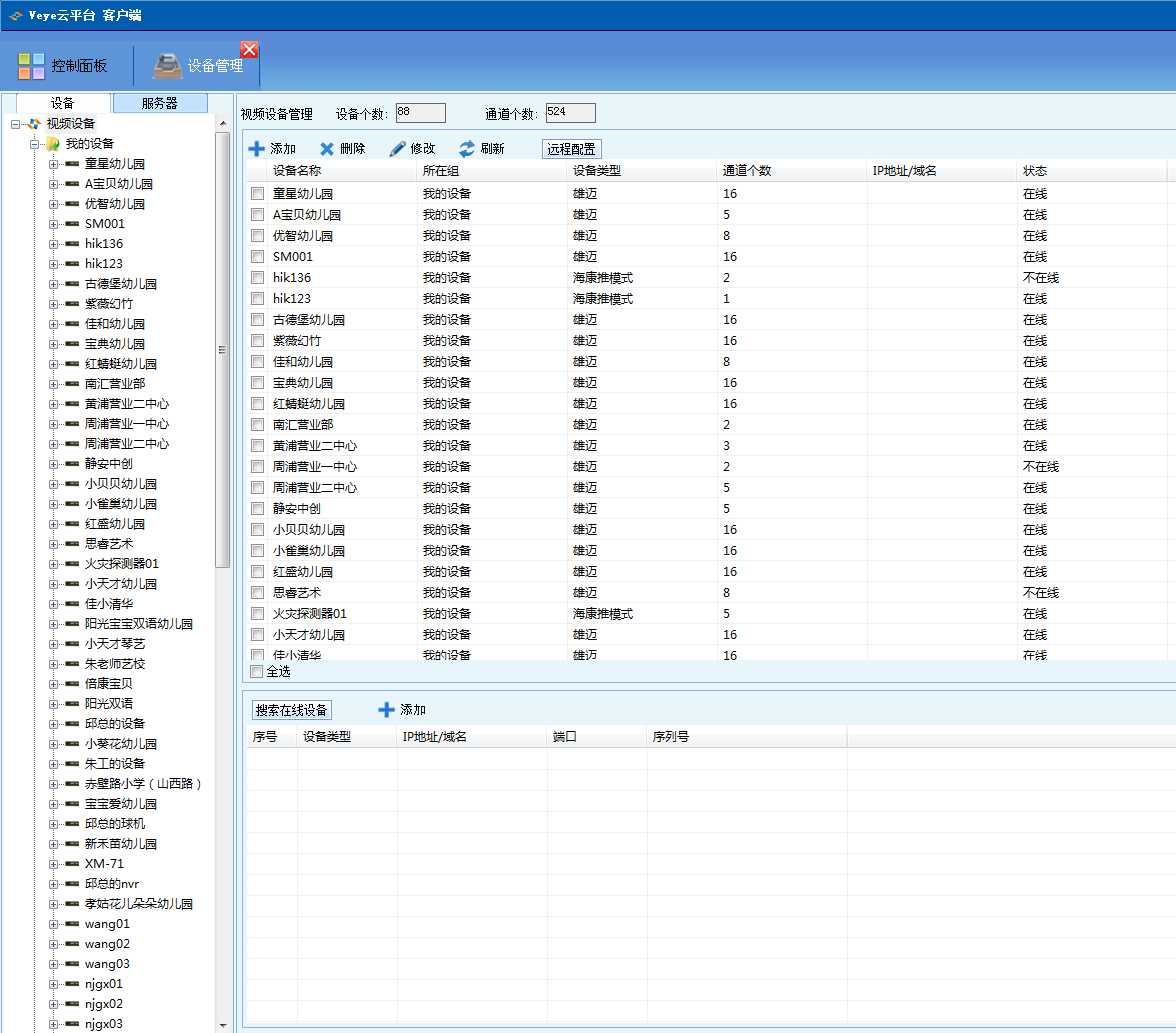Click the device tree vertical scrollbar thumb
The width and height of the screenshot is (1176, 1033).
click(x=223, y=350)
